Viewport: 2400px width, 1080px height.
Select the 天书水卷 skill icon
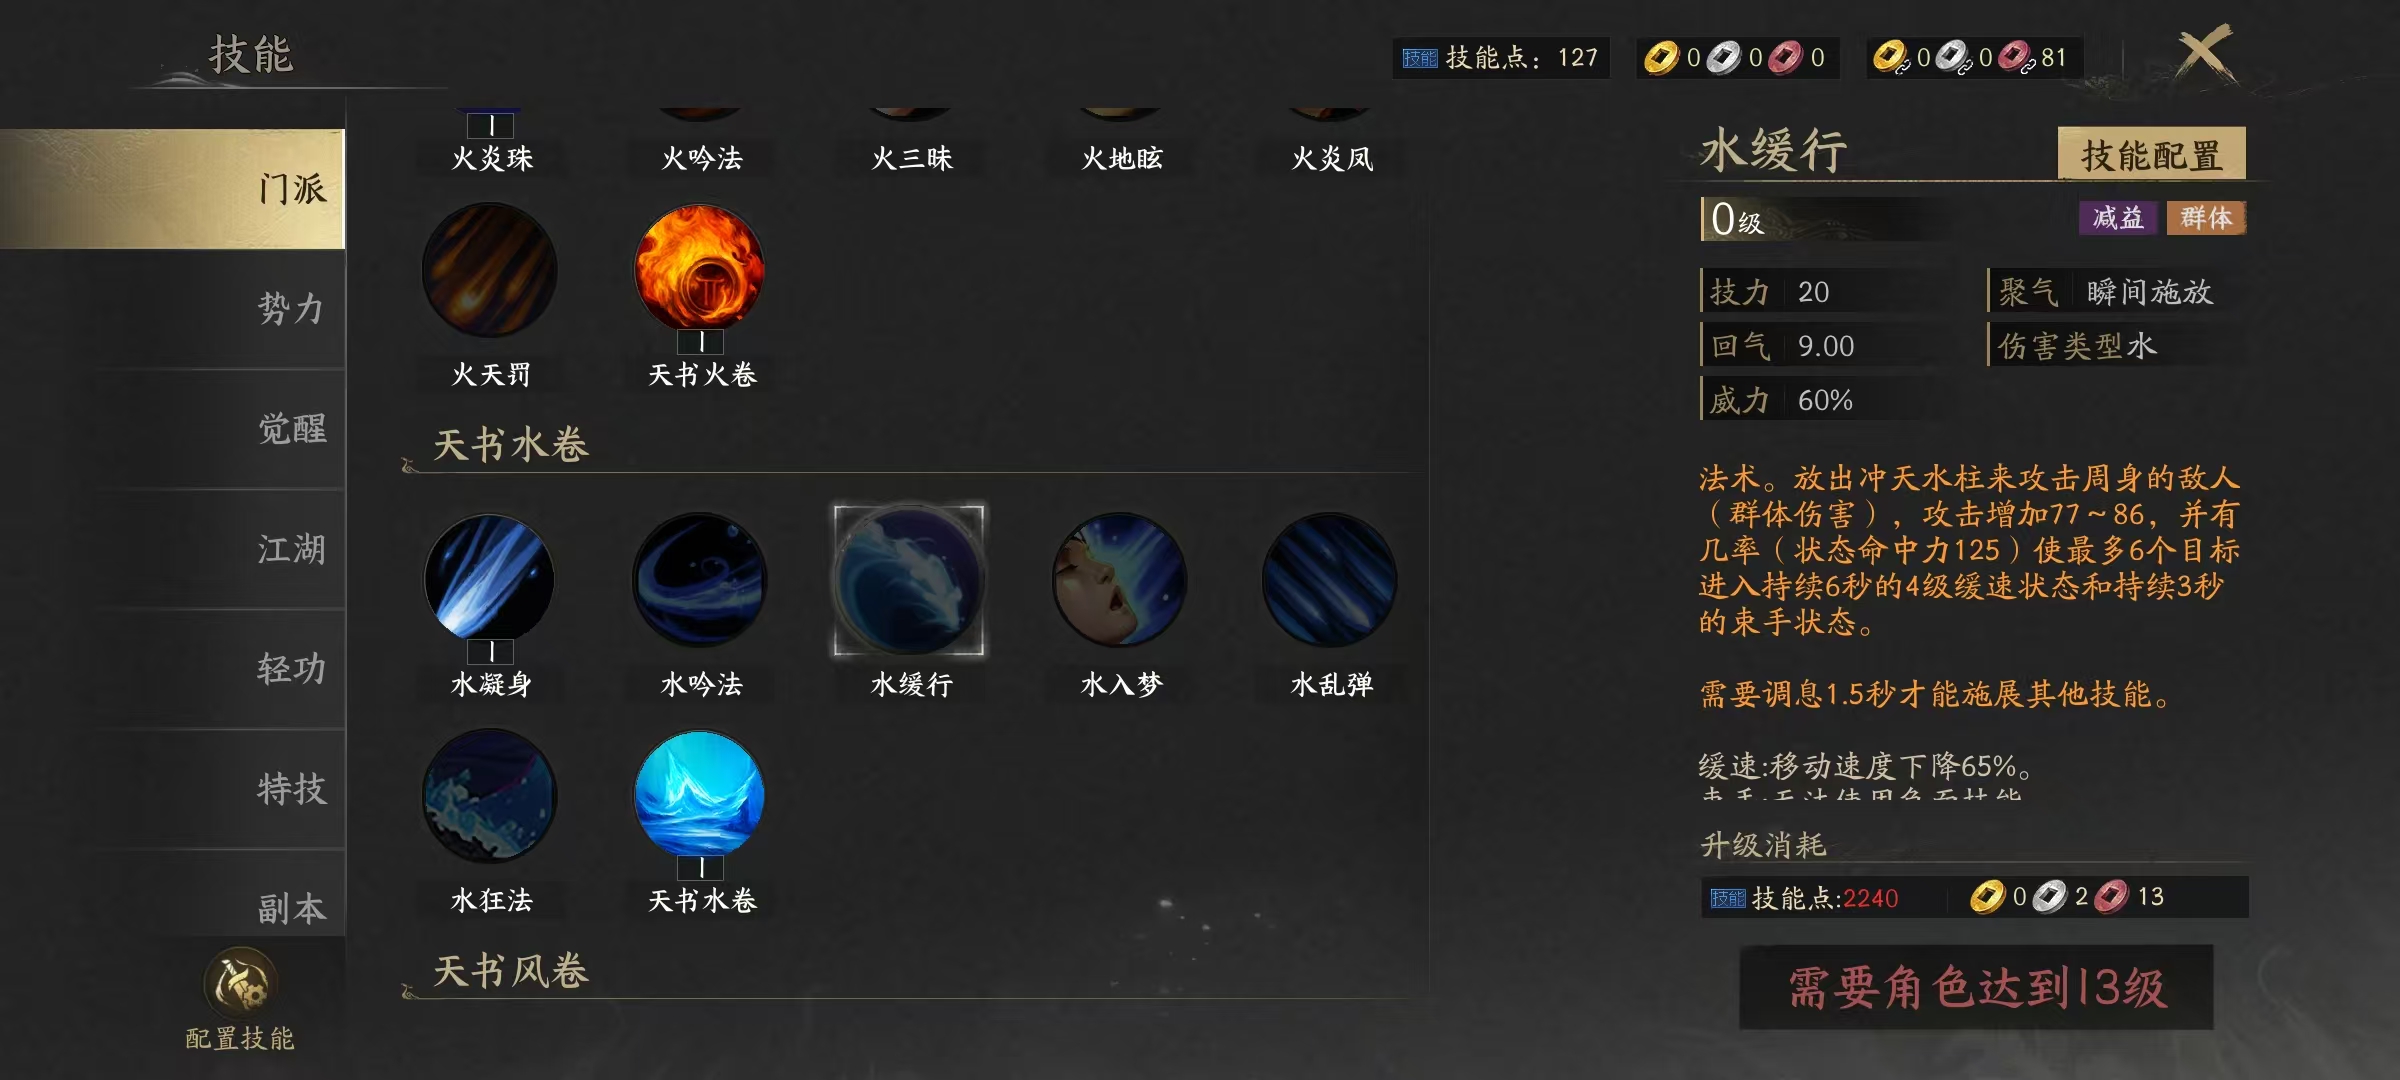click(700, 796)
